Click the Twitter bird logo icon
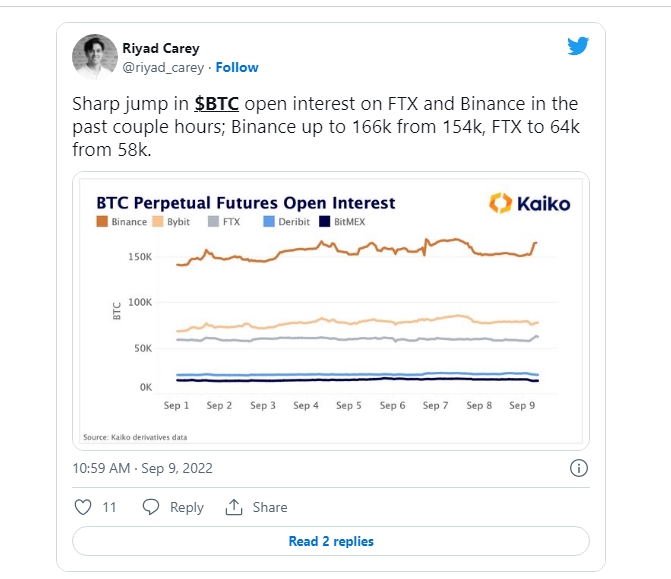671x579 pixels. (x=578, y=46)
